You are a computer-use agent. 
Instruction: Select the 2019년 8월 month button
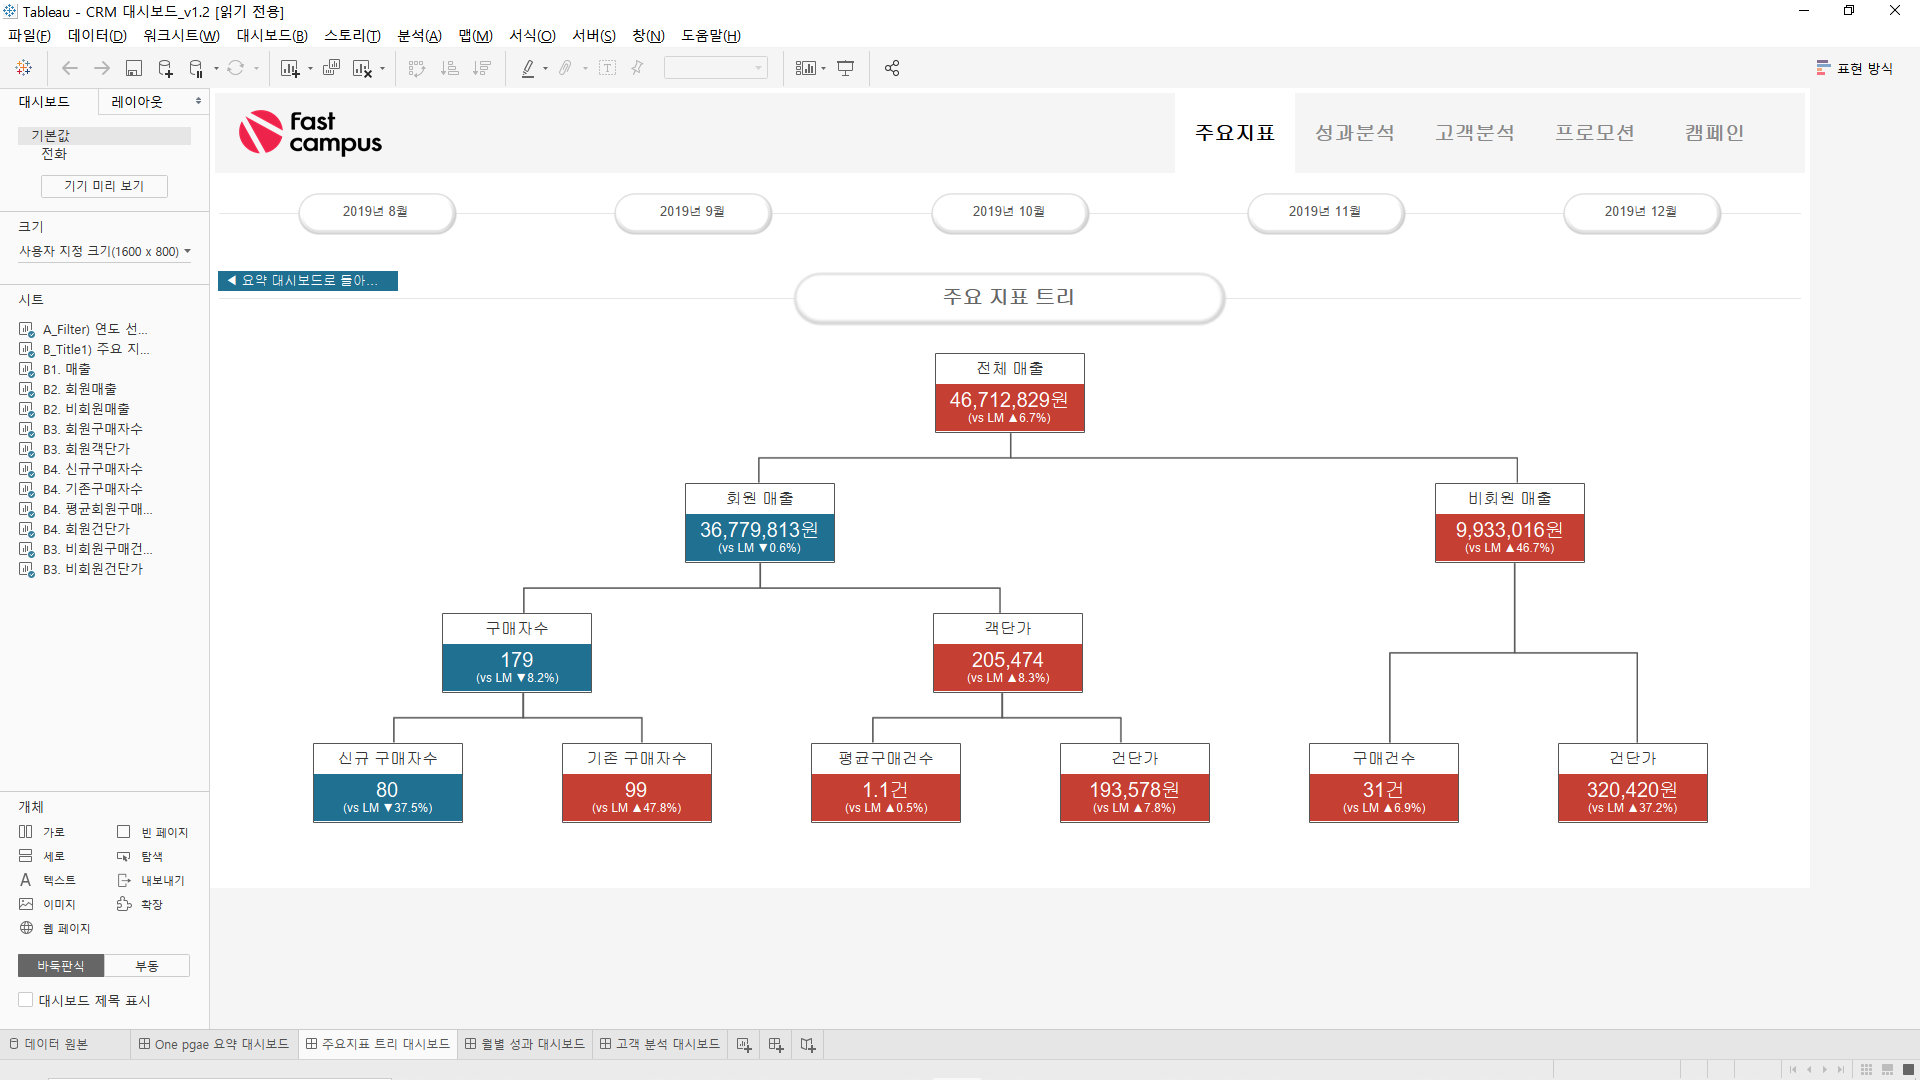point(376,212)
